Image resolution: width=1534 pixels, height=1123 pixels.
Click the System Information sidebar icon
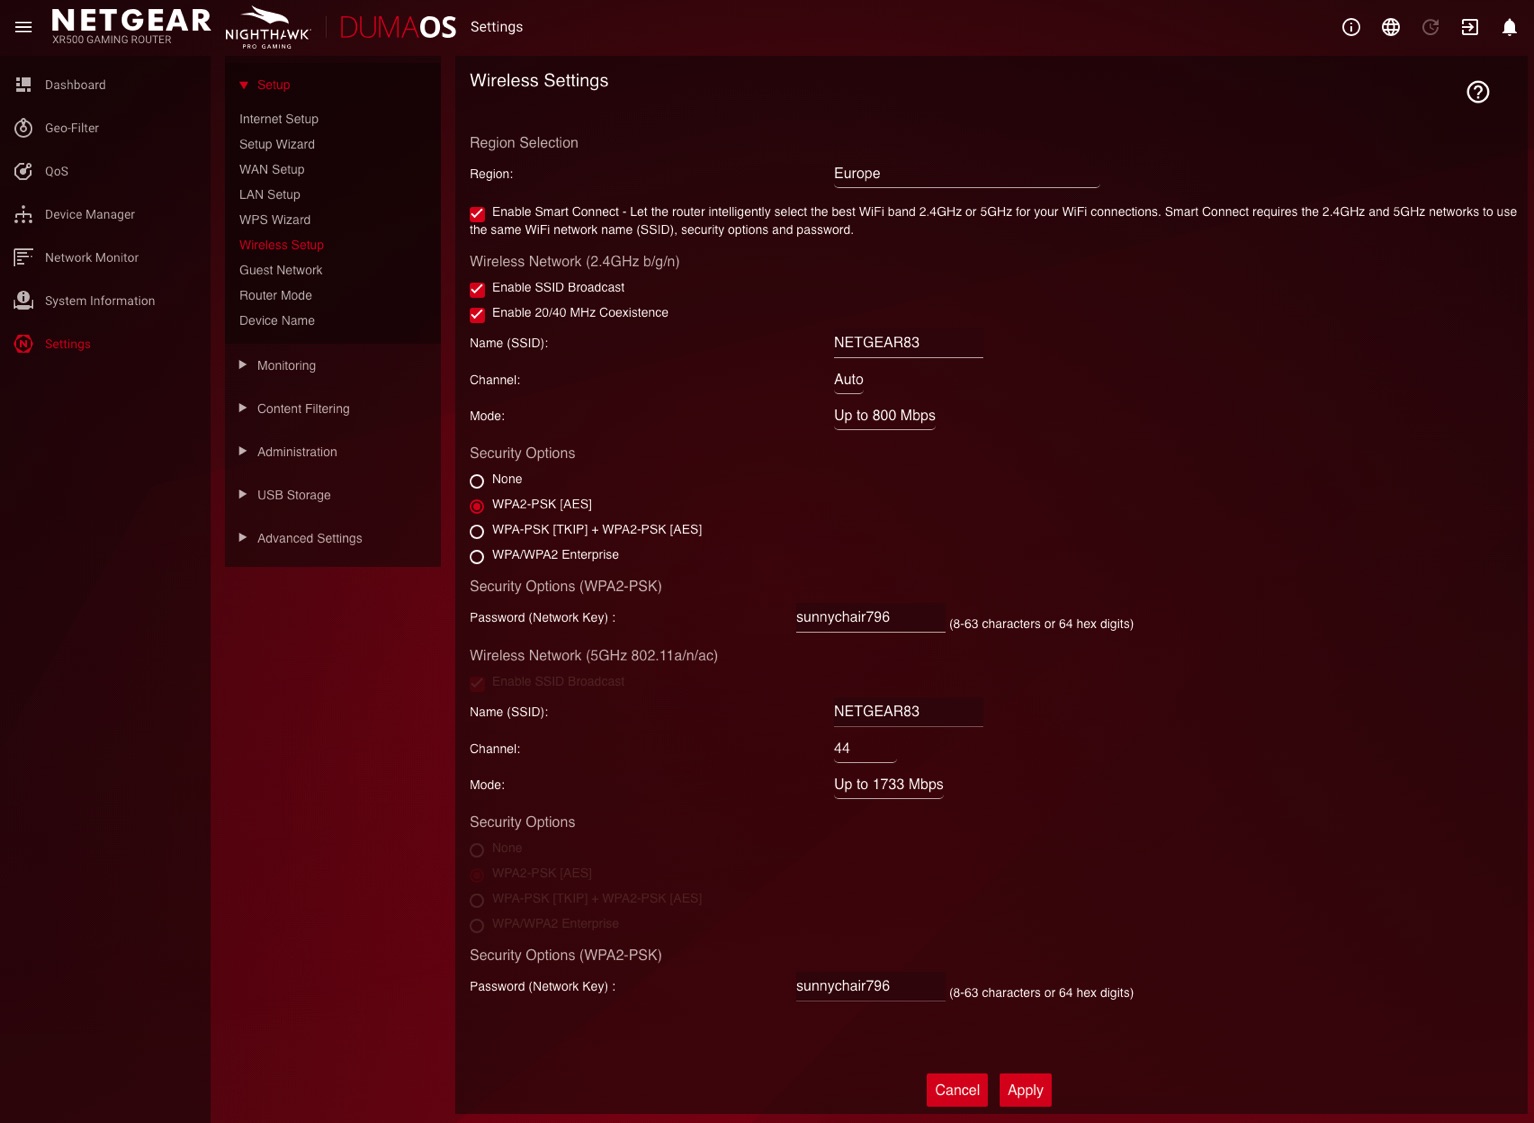(x=24, y=300)
